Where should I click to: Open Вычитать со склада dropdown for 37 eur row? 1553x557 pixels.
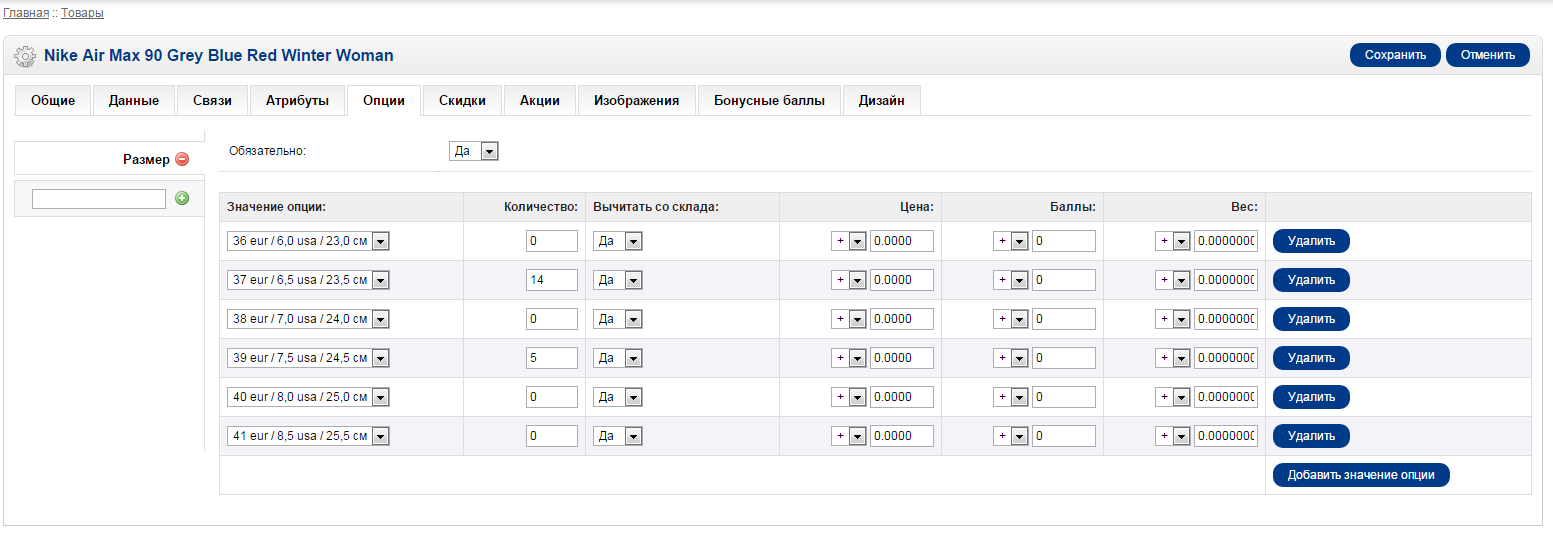point(617,280)
